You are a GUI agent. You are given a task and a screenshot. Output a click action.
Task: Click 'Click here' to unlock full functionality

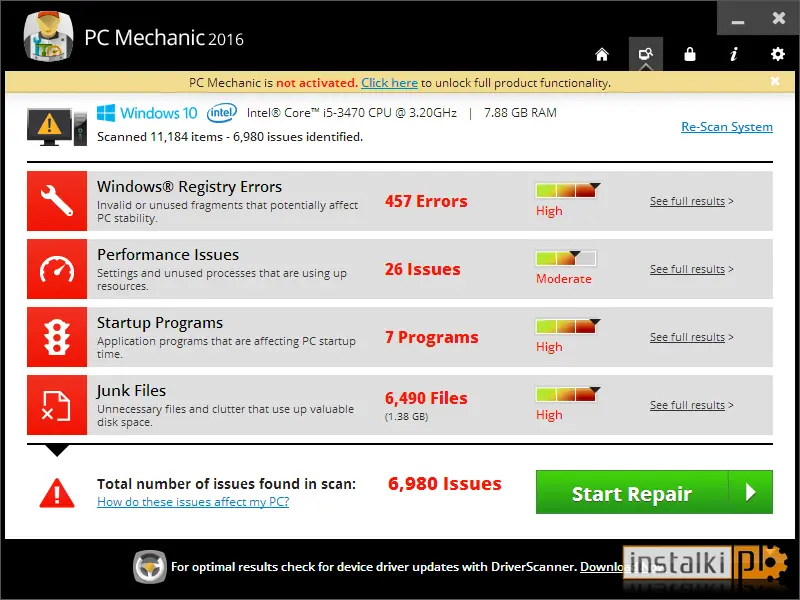(x=389, y=83)
